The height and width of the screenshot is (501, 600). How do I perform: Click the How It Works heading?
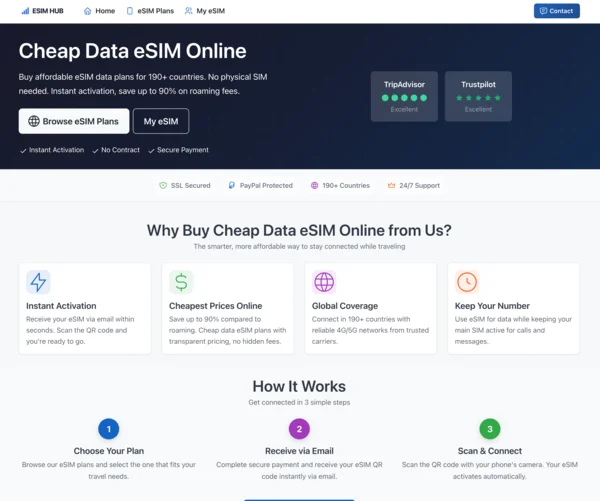point(299,387)
